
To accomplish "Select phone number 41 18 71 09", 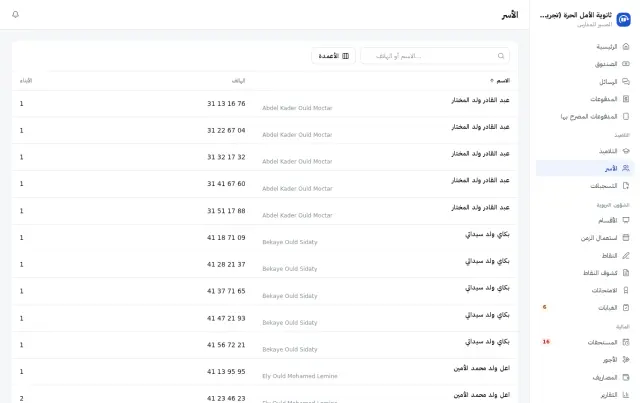I will [226, 238].
